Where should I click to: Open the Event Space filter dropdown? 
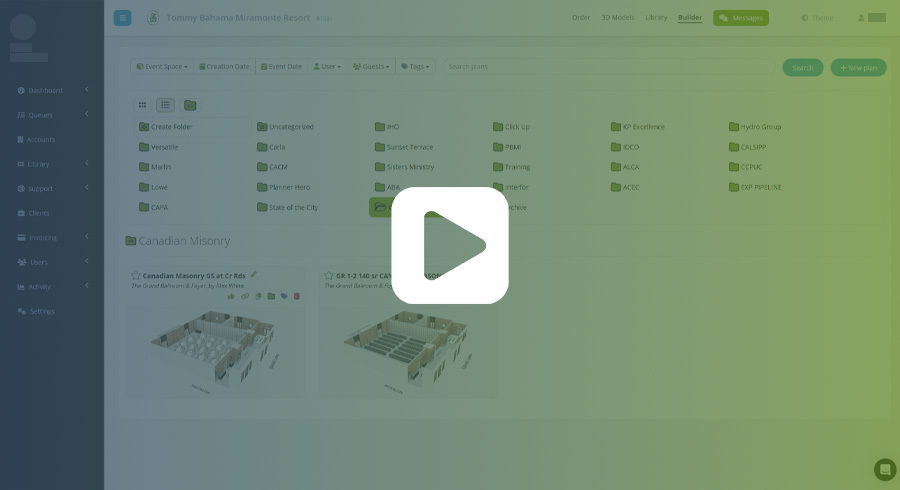click(160, 67)
